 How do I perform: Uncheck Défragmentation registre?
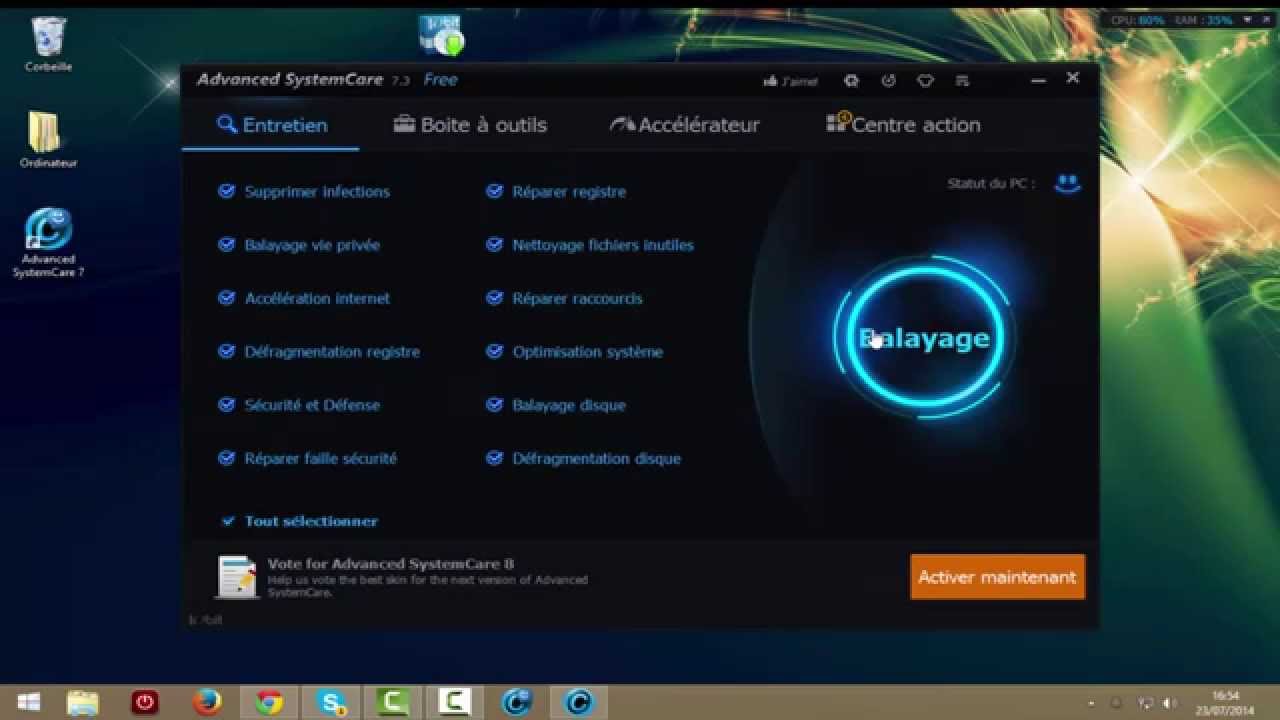(x=226, y=352)
